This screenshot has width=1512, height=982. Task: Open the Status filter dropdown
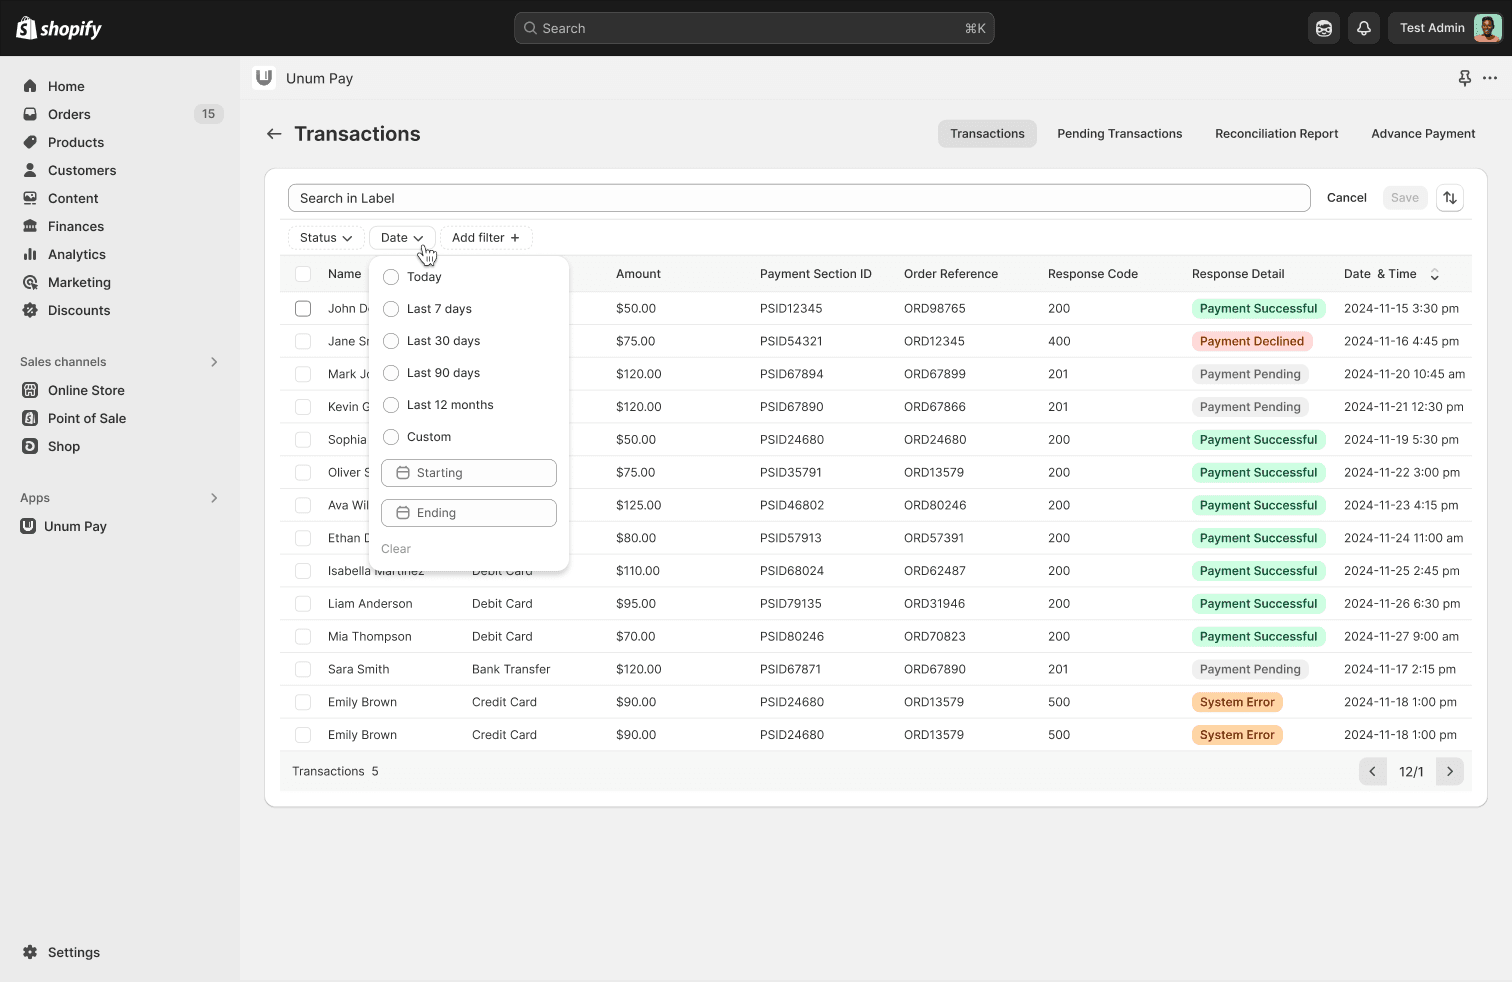[x=326, y=238]
